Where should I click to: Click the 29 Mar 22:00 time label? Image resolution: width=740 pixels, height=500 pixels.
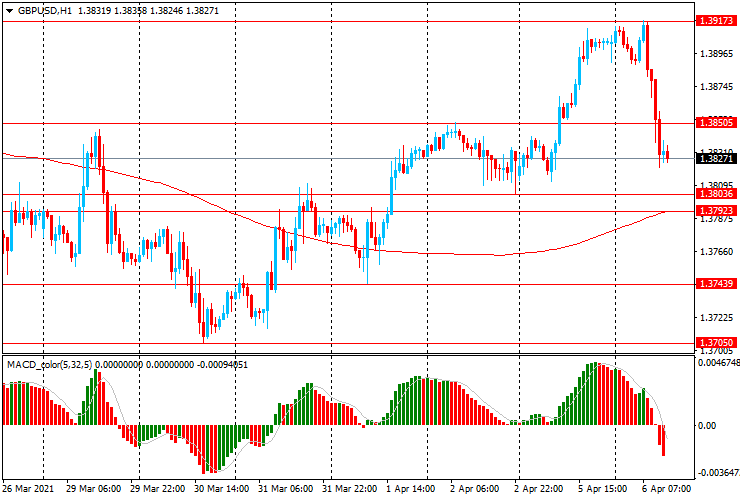[158, 488]
